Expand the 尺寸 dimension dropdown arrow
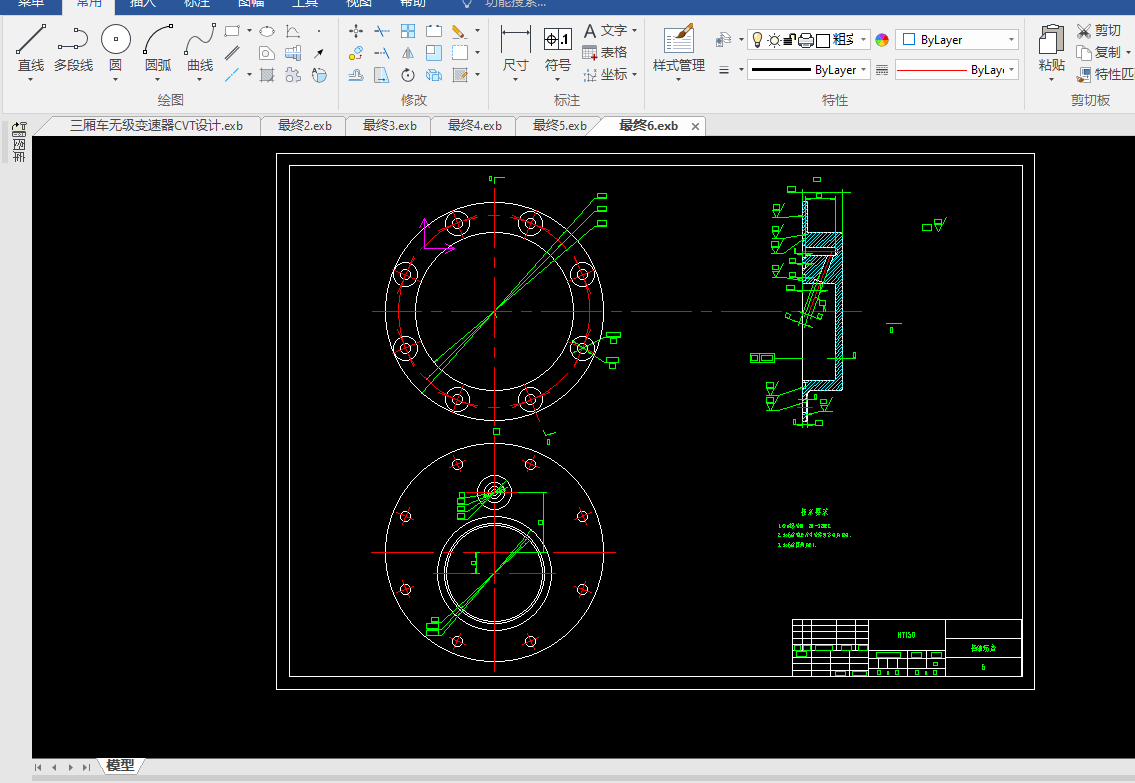 (515, 79)
